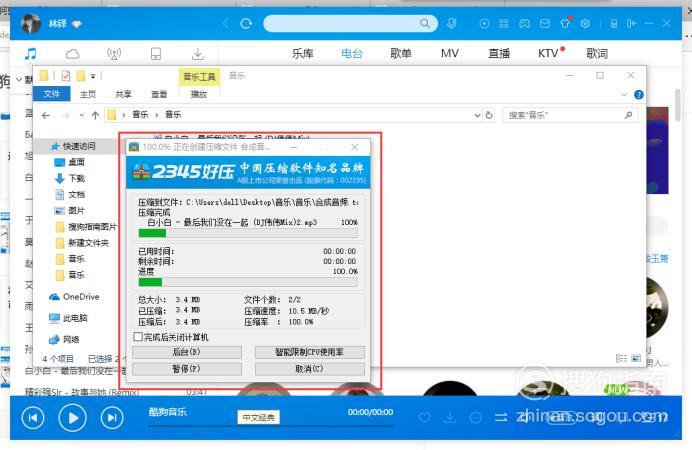Expand the Explorer address history dropdown
This screenshot has width=692, height=450.
[x=477, y=115]
